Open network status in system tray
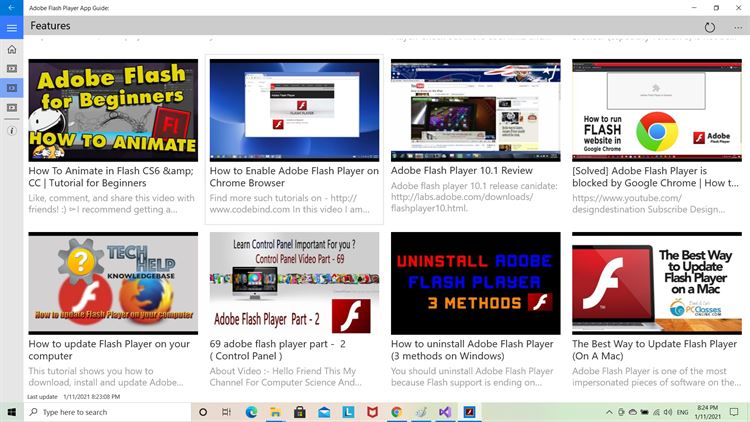 pos(656,412)
